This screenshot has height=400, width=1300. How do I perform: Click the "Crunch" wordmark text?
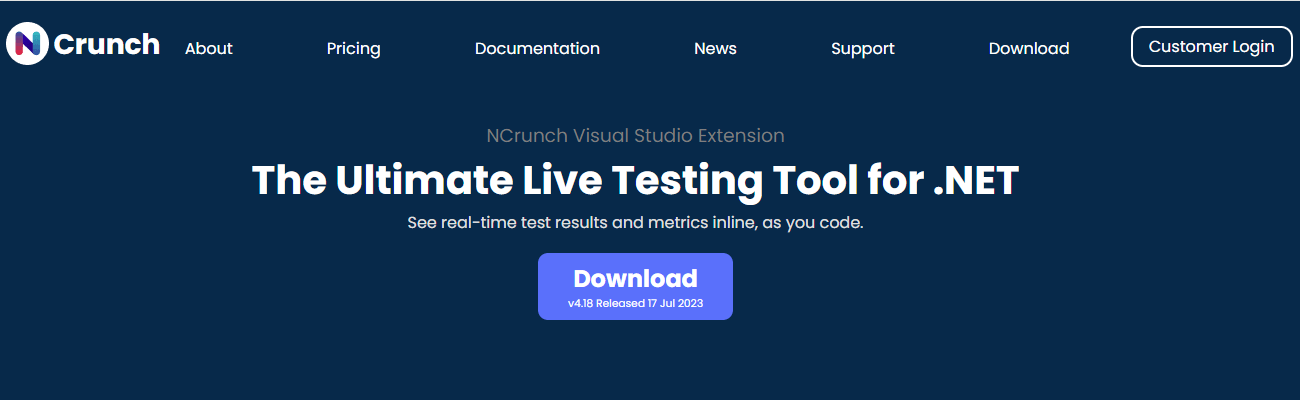pyautogui.click(x=107, y=44)
